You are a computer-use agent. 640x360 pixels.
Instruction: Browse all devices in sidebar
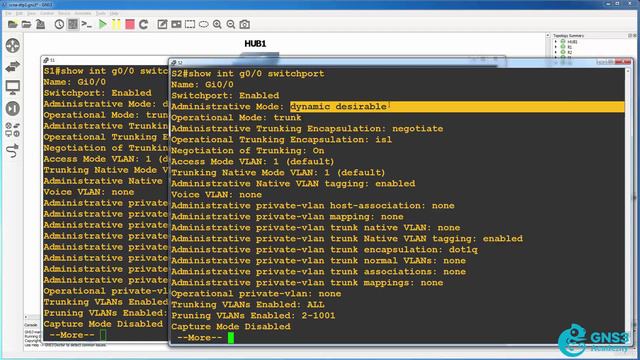click(x=13, y=129)
